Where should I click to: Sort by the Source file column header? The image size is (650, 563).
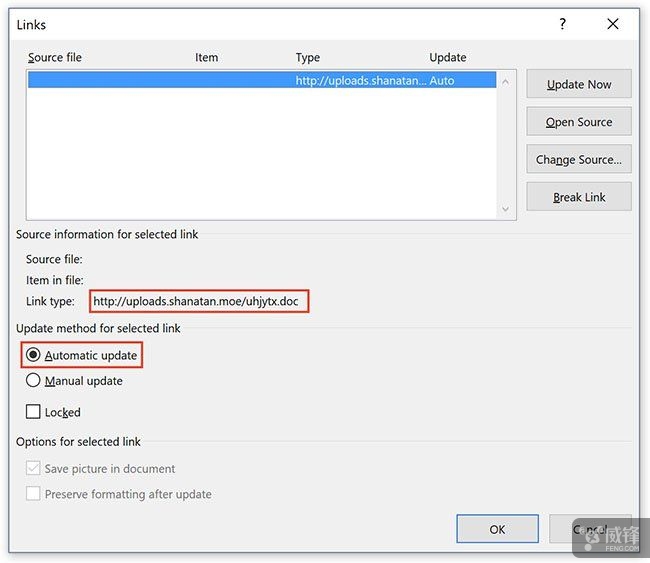tap(55, 57)
